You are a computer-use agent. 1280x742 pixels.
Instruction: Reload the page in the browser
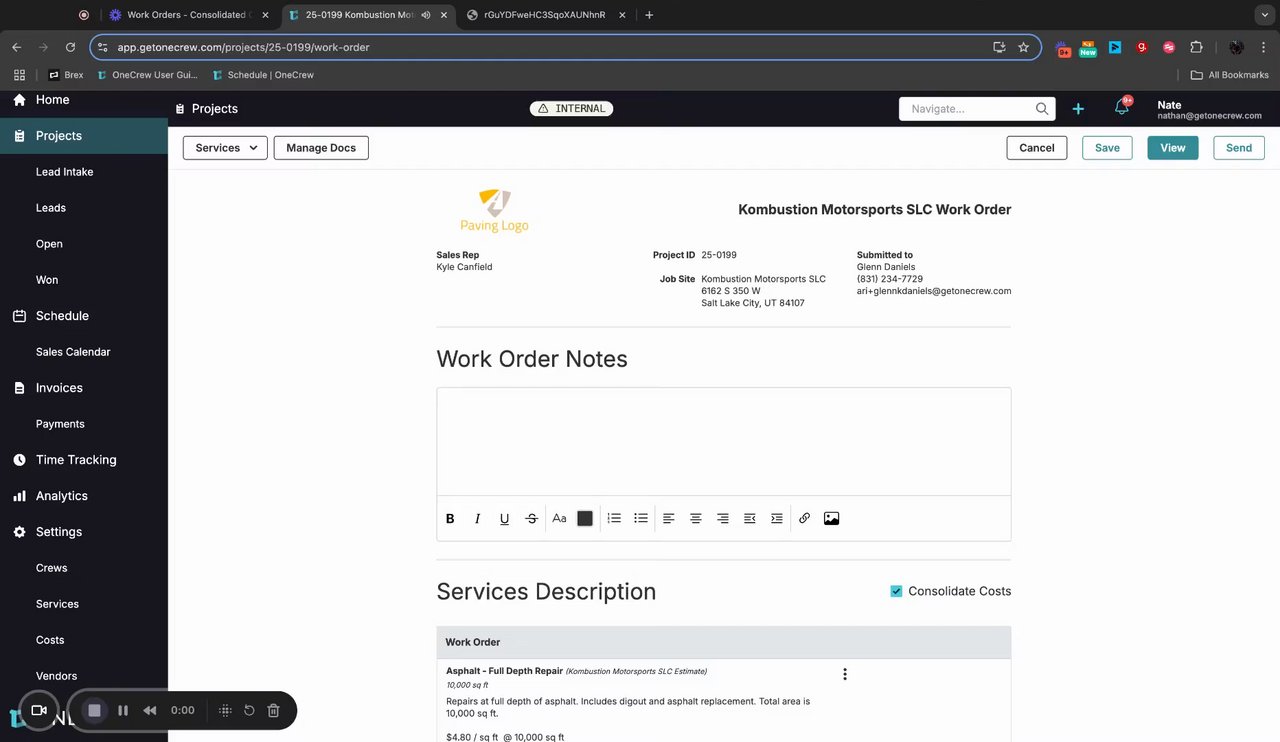pos(70,47)
